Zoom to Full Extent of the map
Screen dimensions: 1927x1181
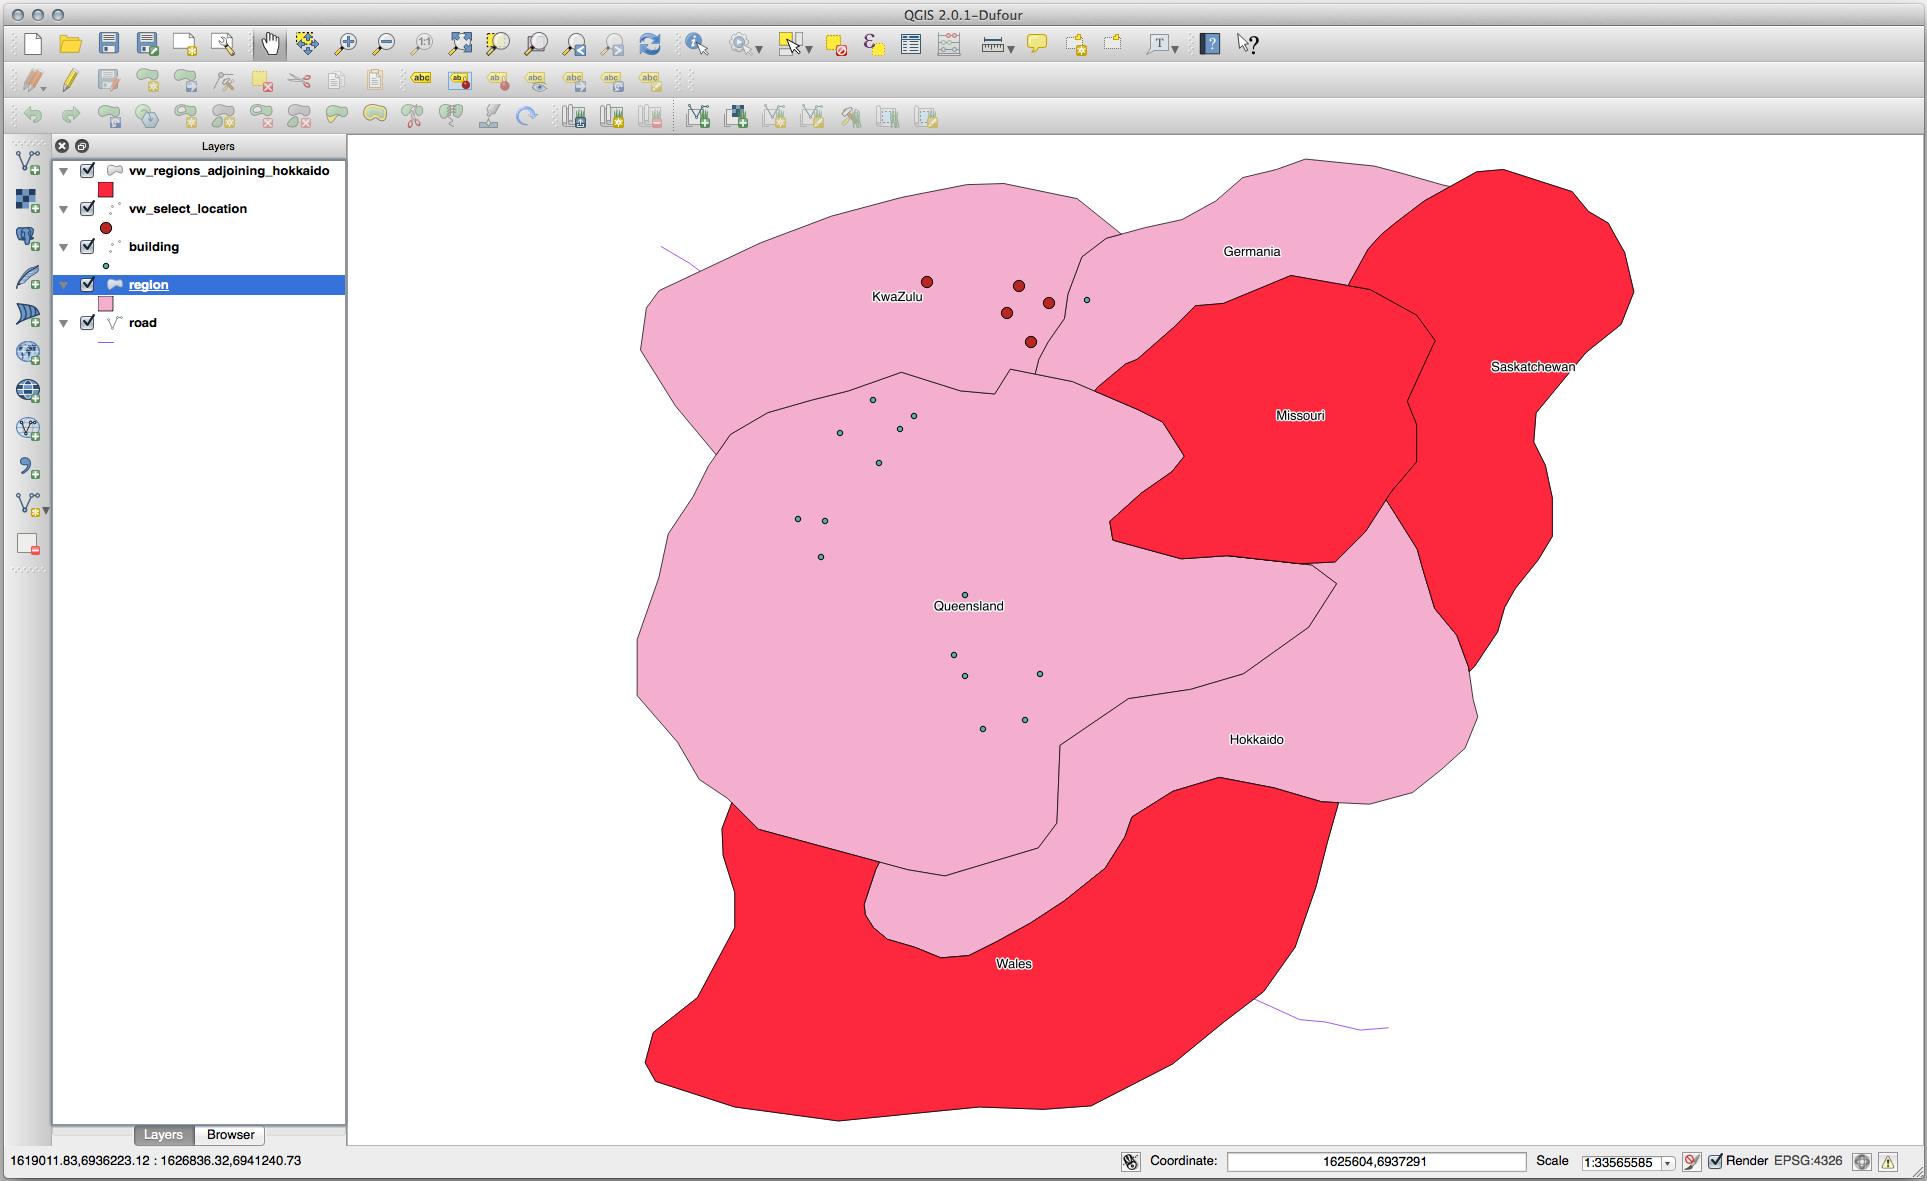coord(461,43)
